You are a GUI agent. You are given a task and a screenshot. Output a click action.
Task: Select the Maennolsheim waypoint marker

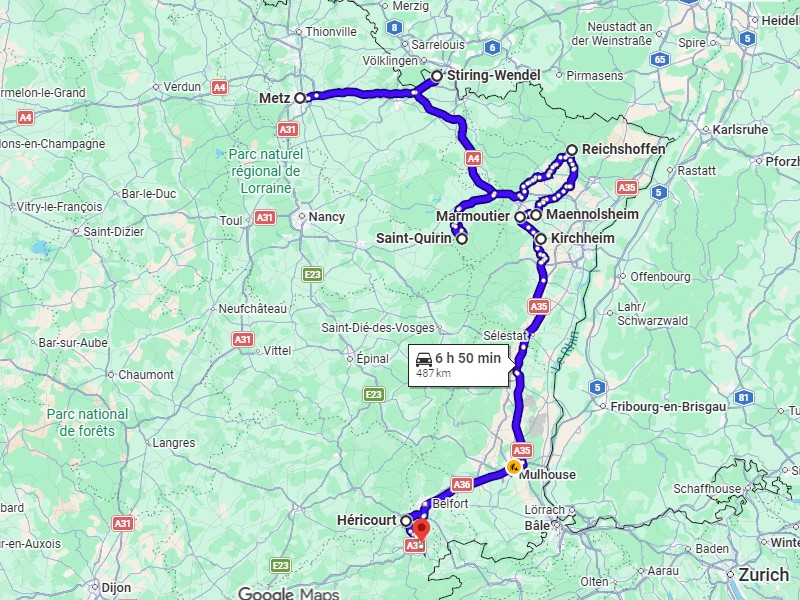(x=536, y=215)
